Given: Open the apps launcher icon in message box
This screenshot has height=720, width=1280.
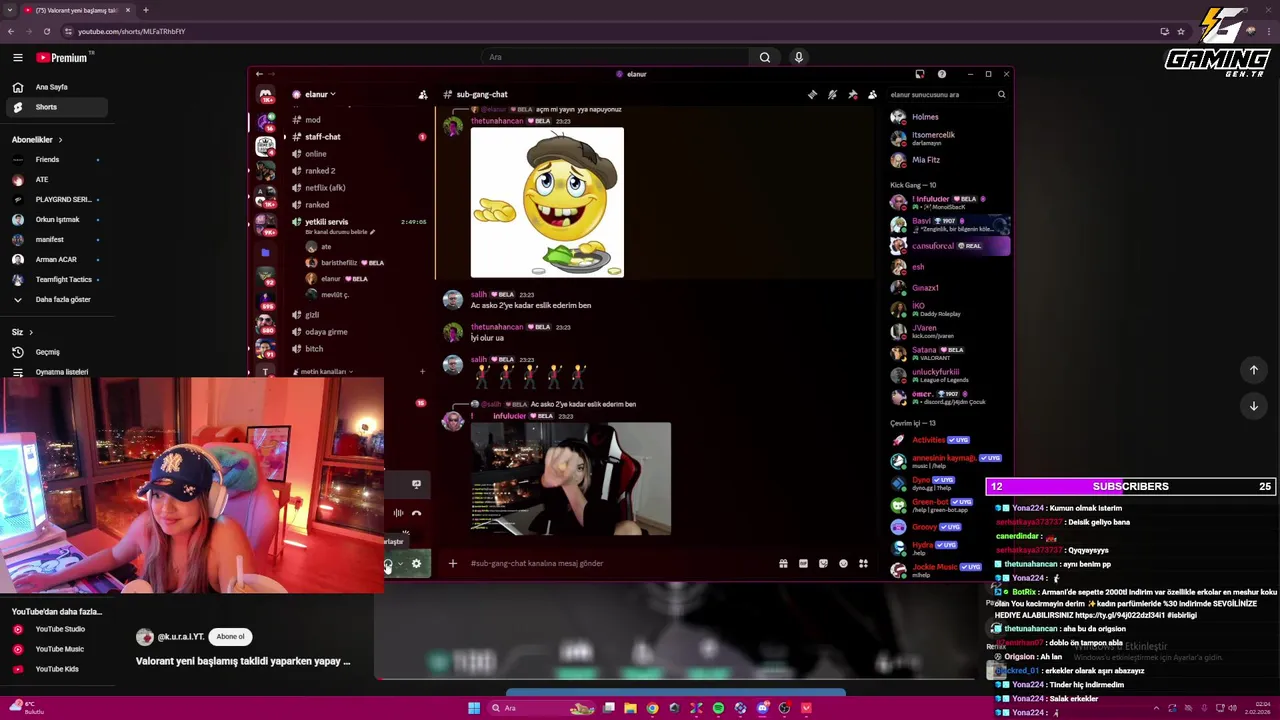Looking at the screenshot, I should click(x=863, y=563).
